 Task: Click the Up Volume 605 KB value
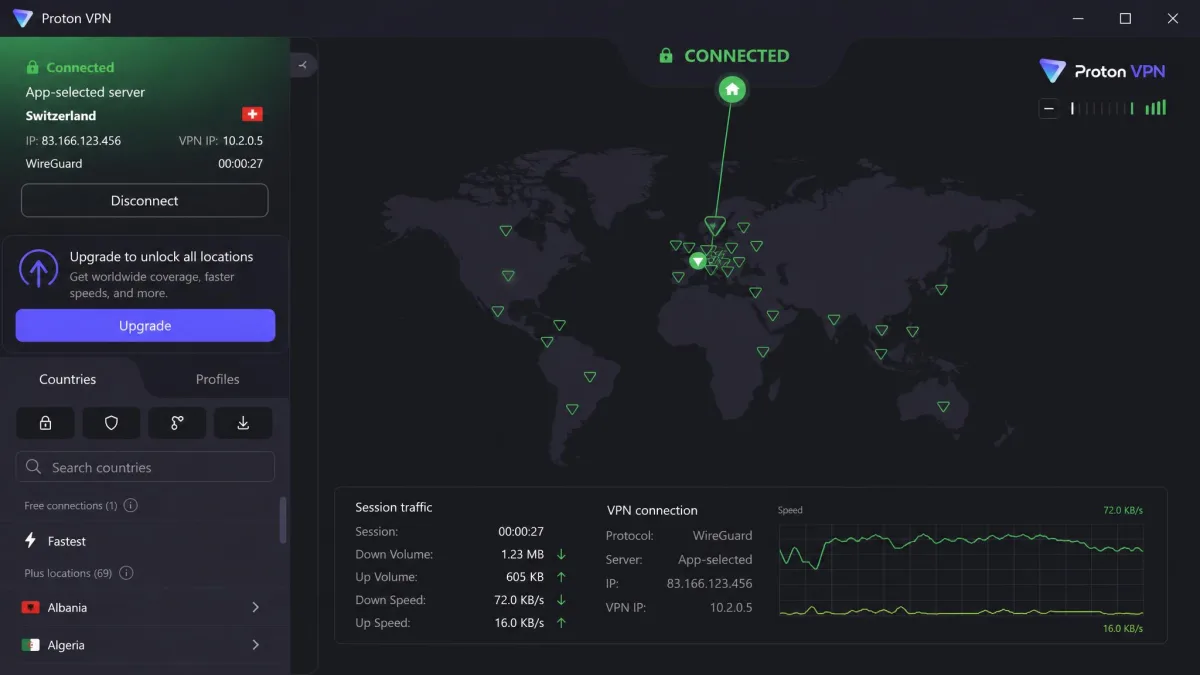click(525, 577)
